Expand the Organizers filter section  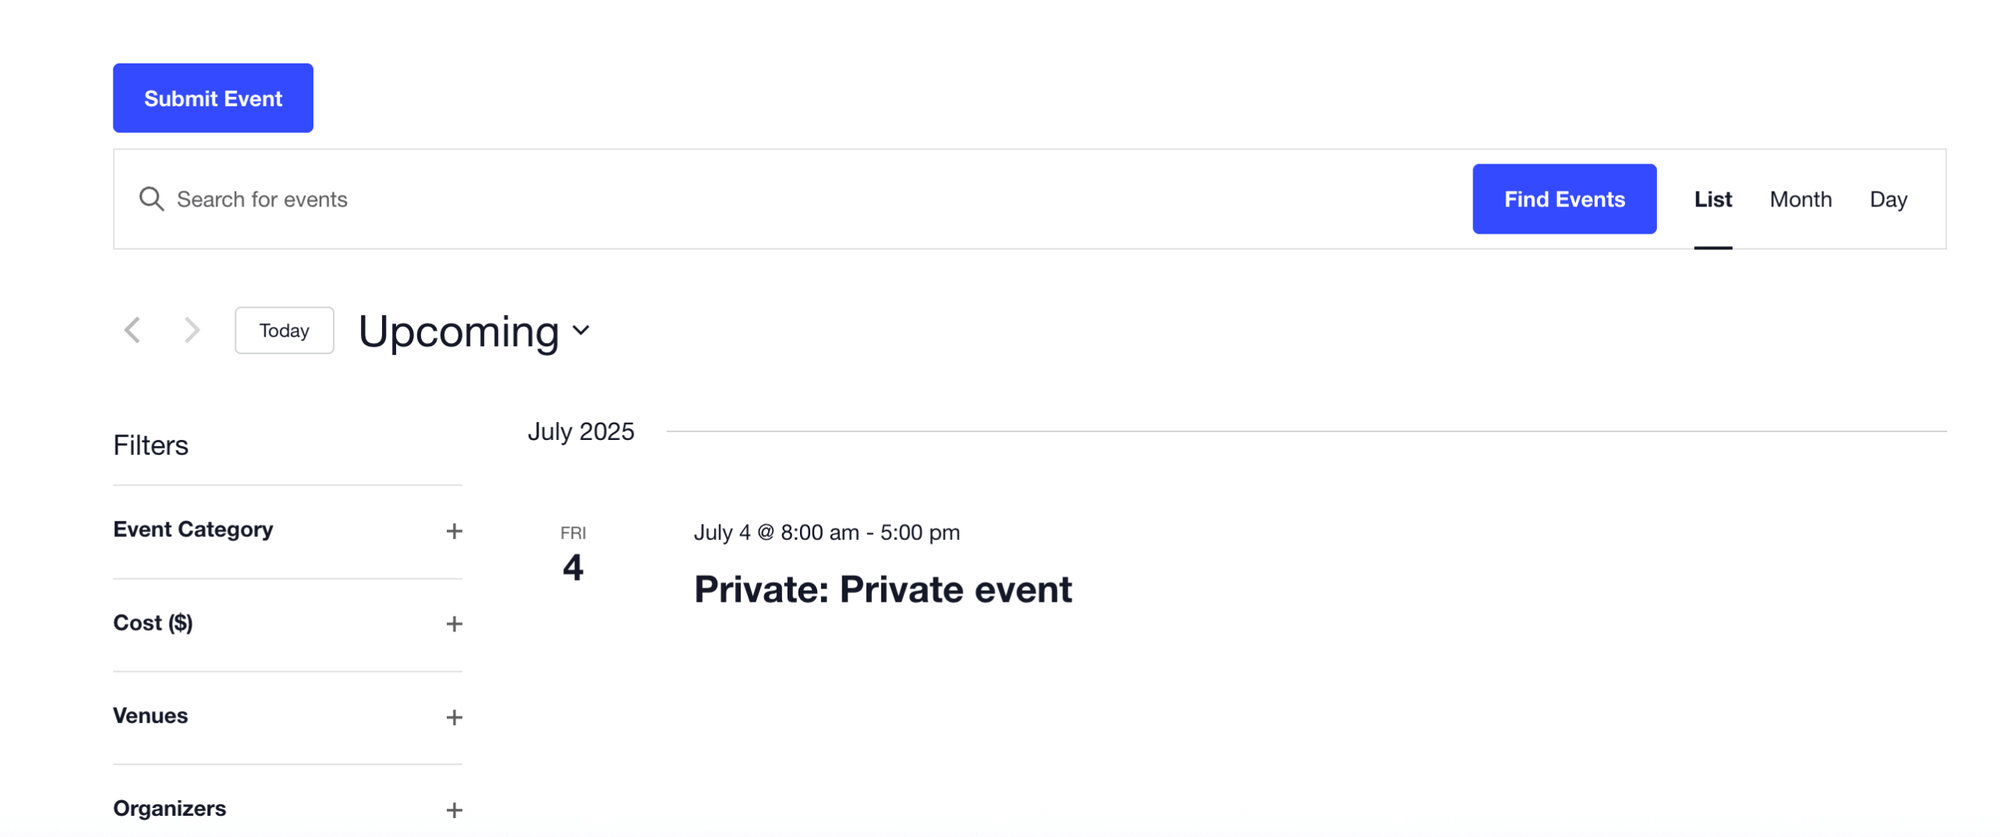point(455,808)
